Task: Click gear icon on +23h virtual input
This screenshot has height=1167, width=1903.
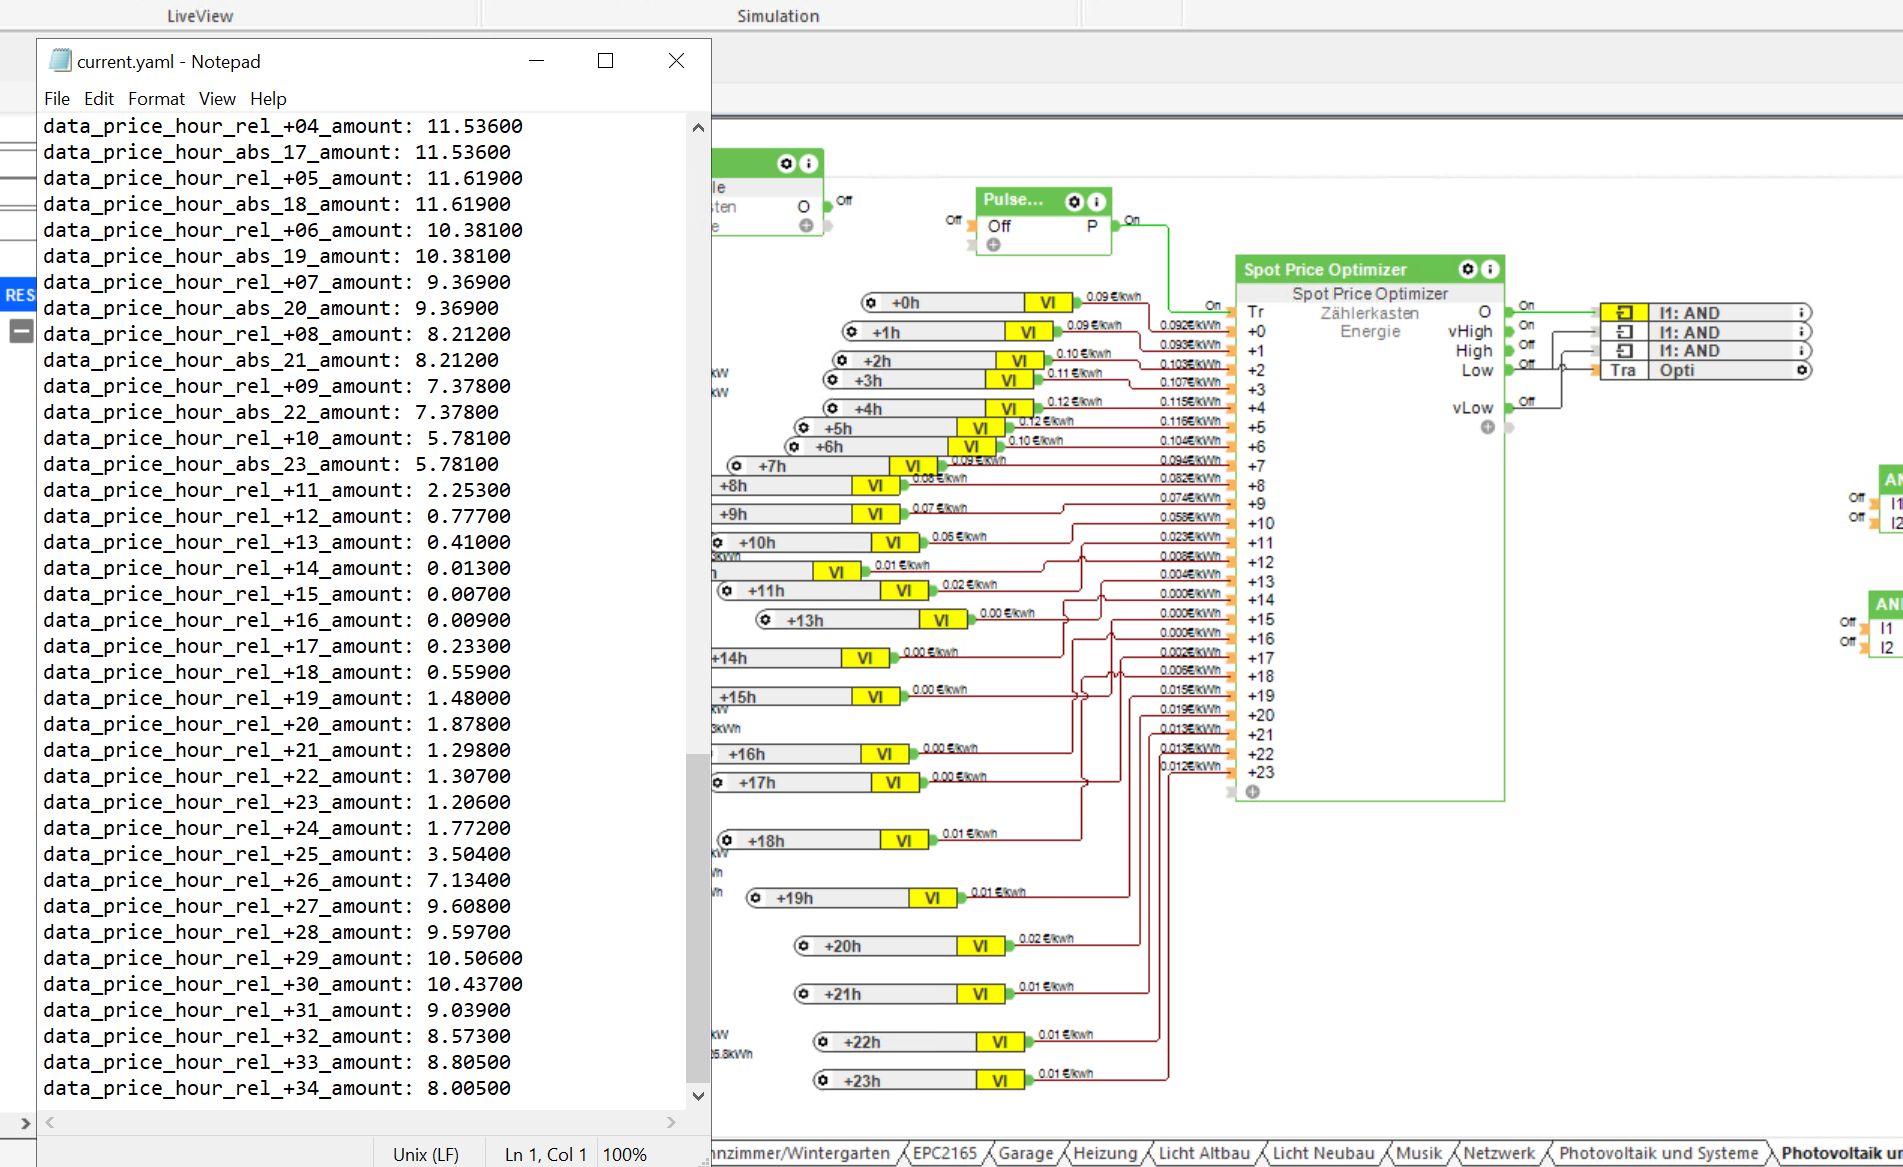Action: (x=823, y=1081)
